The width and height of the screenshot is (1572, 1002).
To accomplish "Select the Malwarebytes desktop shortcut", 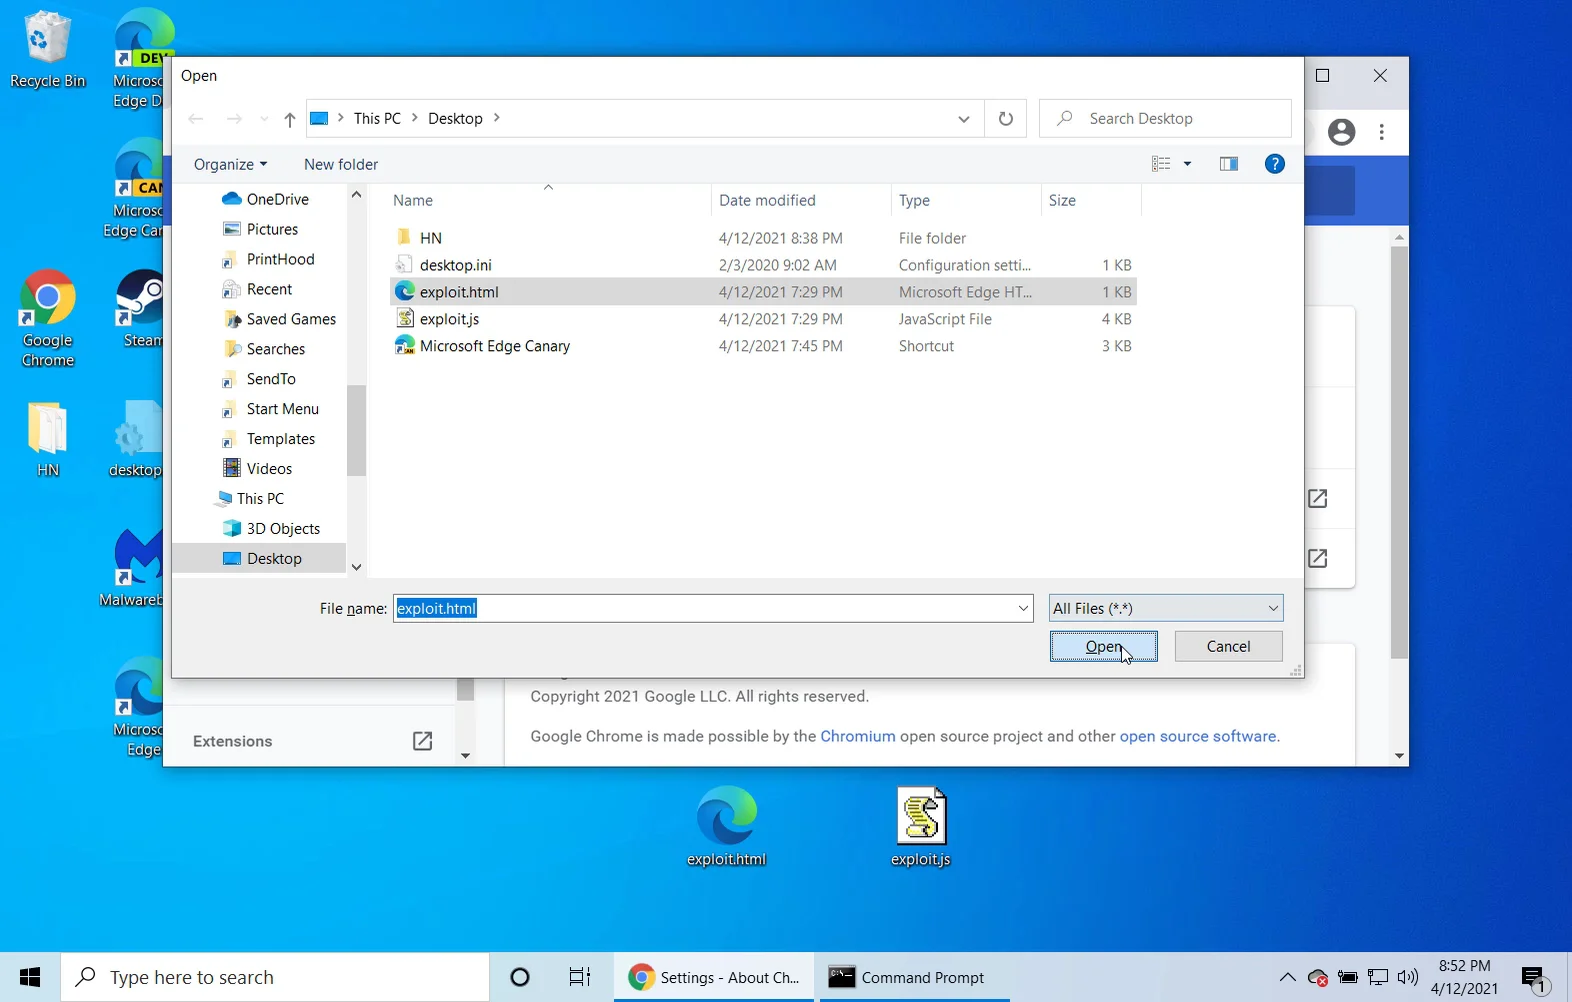I will (134, 566).
